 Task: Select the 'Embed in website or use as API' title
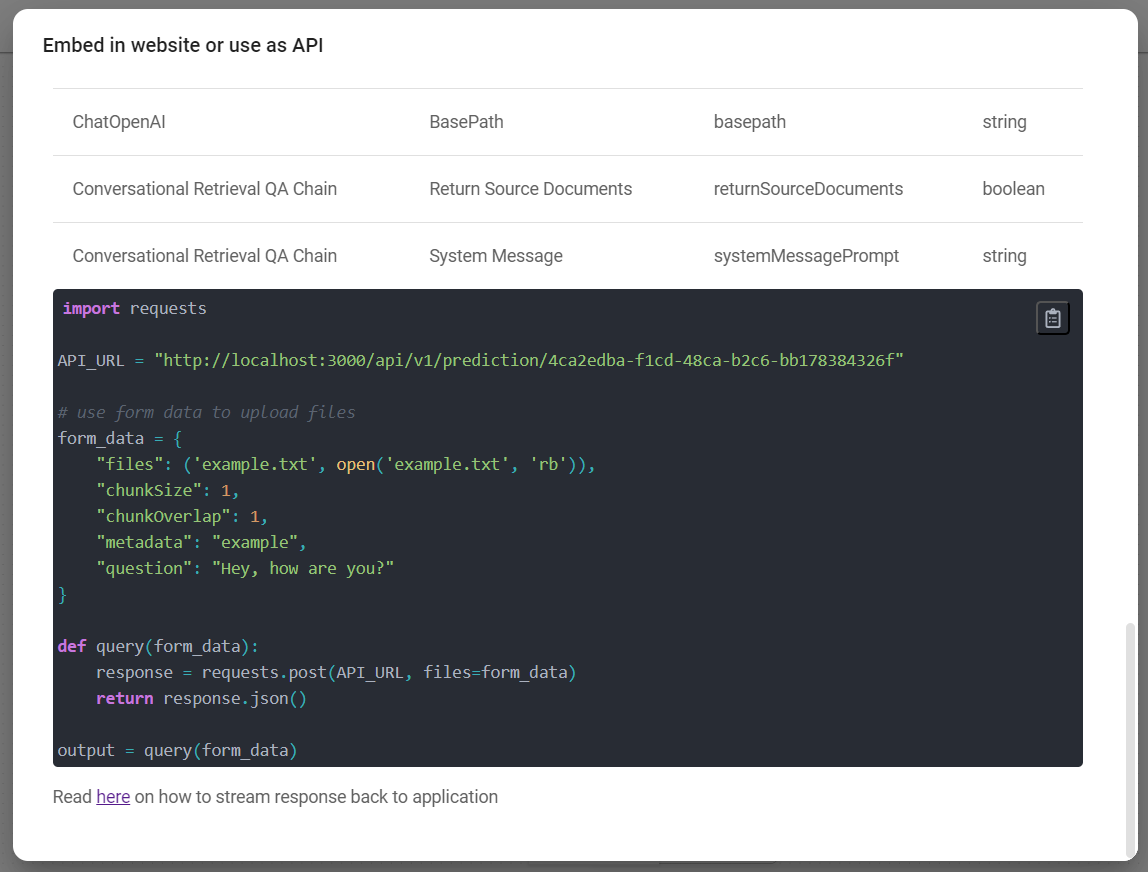(183, 45)
